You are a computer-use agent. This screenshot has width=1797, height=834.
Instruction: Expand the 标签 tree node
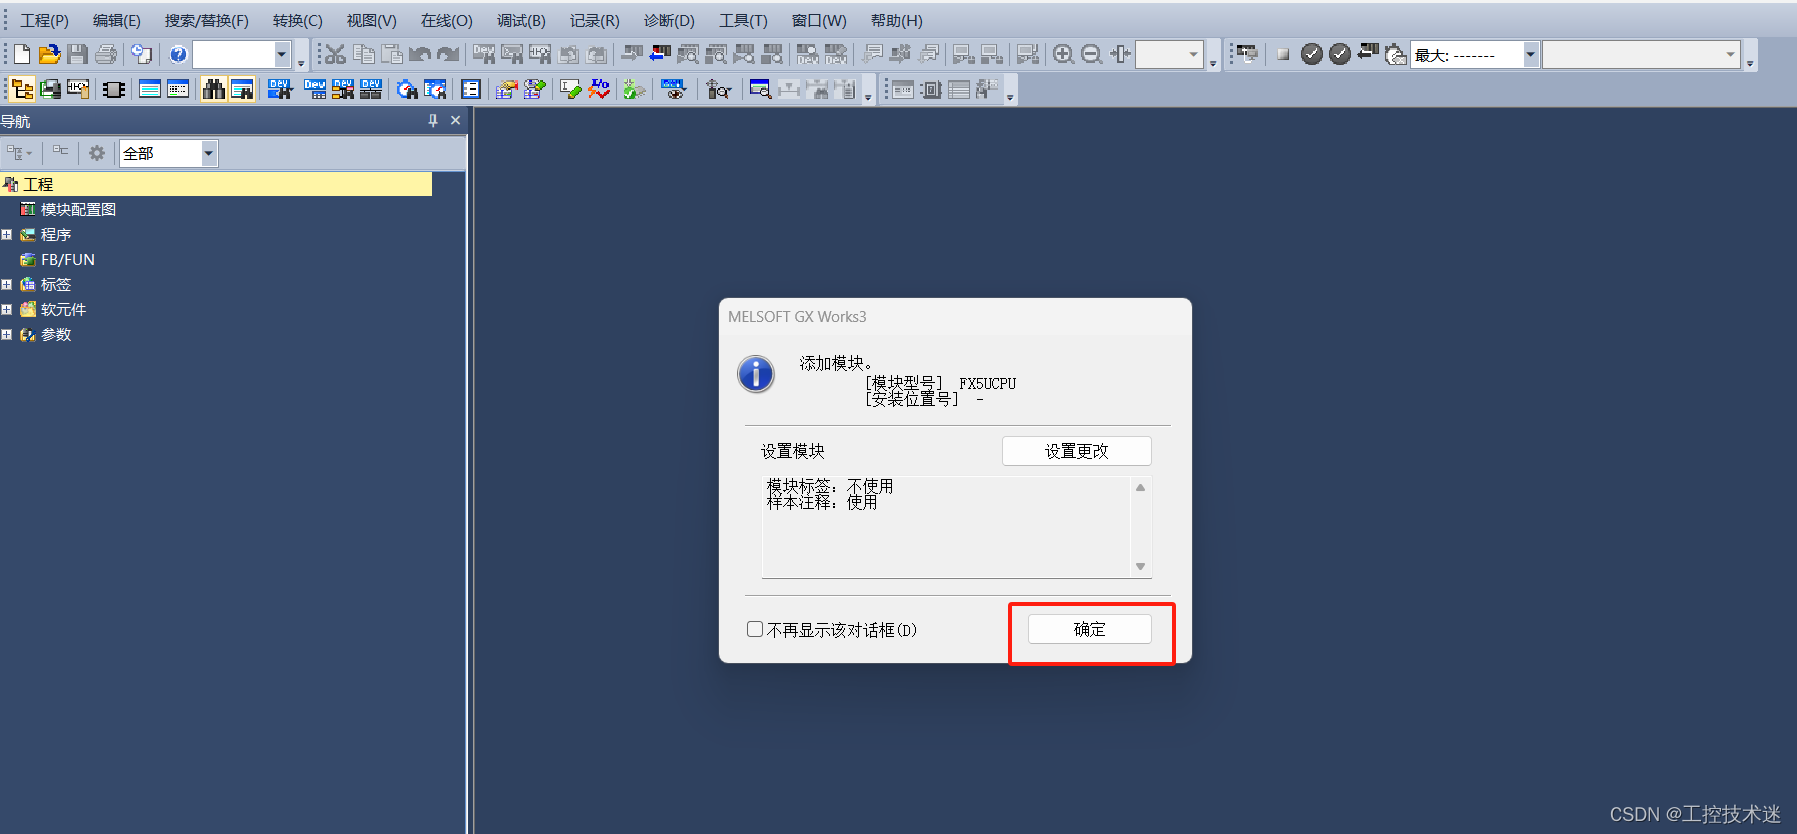pyautogui.click(x=6, y=284)
